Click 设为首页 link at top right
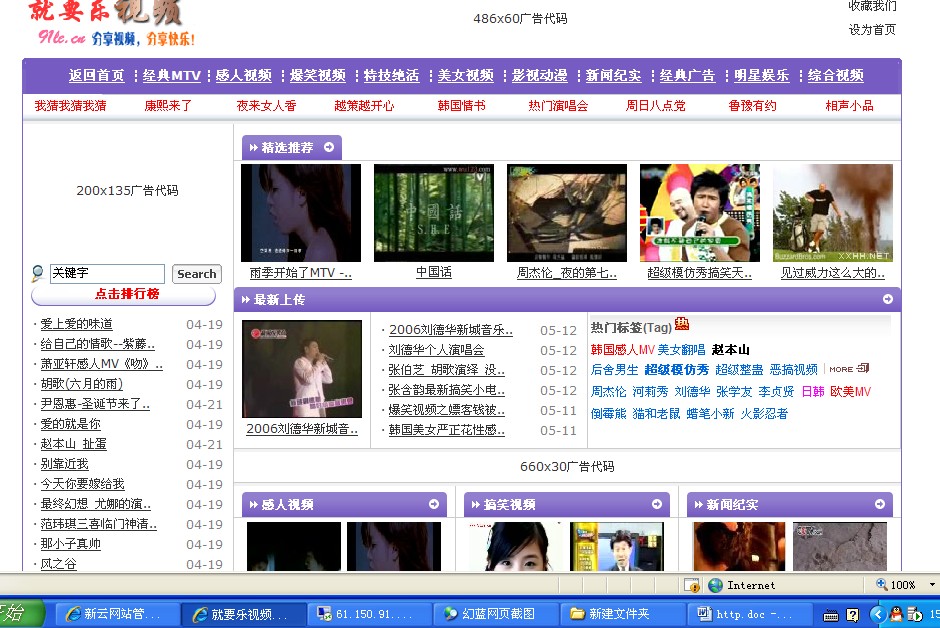 (x=872, y=30)
